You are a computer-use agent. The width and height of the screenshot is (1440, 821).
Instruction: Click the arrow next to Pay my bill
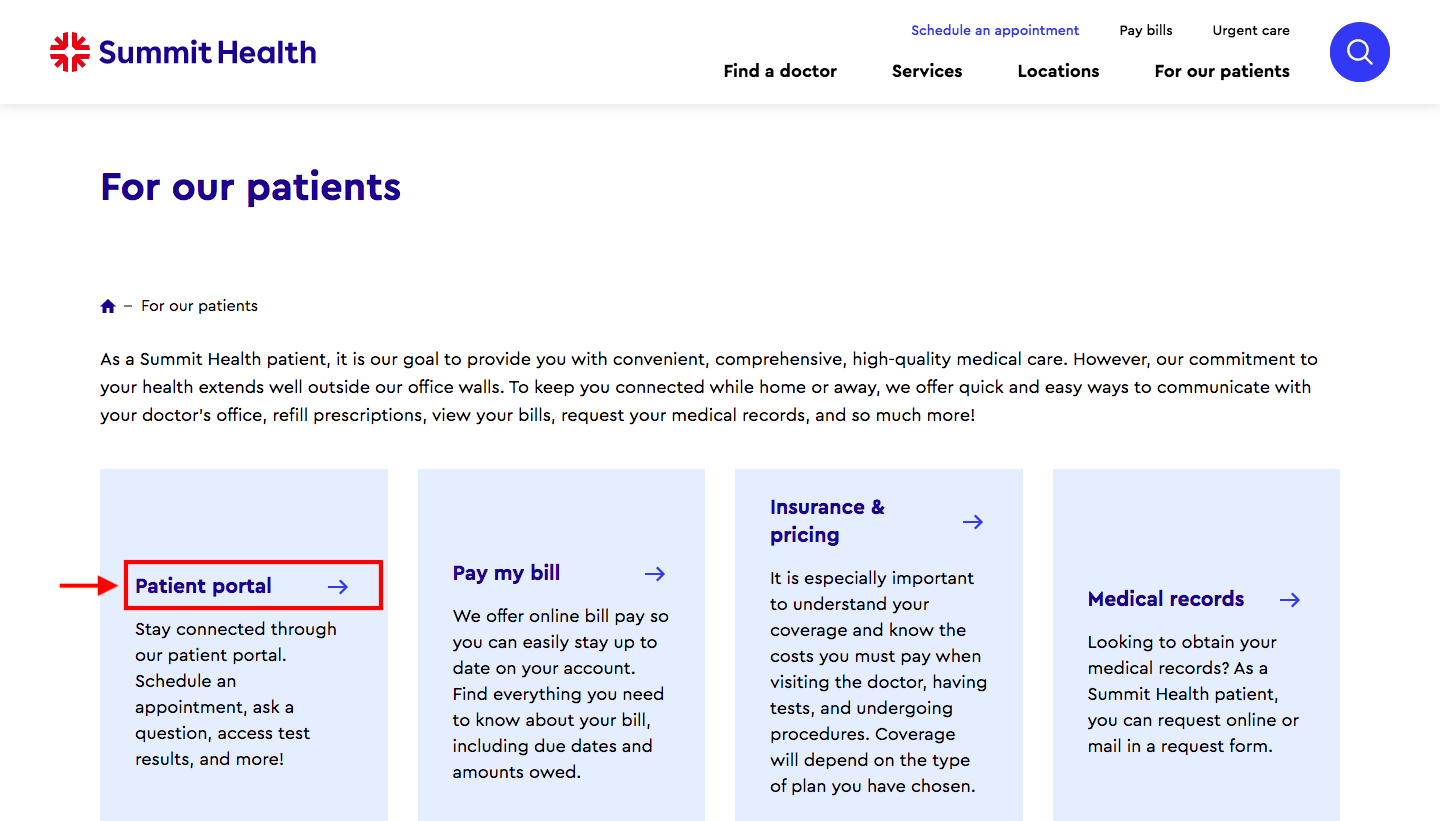[x=655, y=573]
